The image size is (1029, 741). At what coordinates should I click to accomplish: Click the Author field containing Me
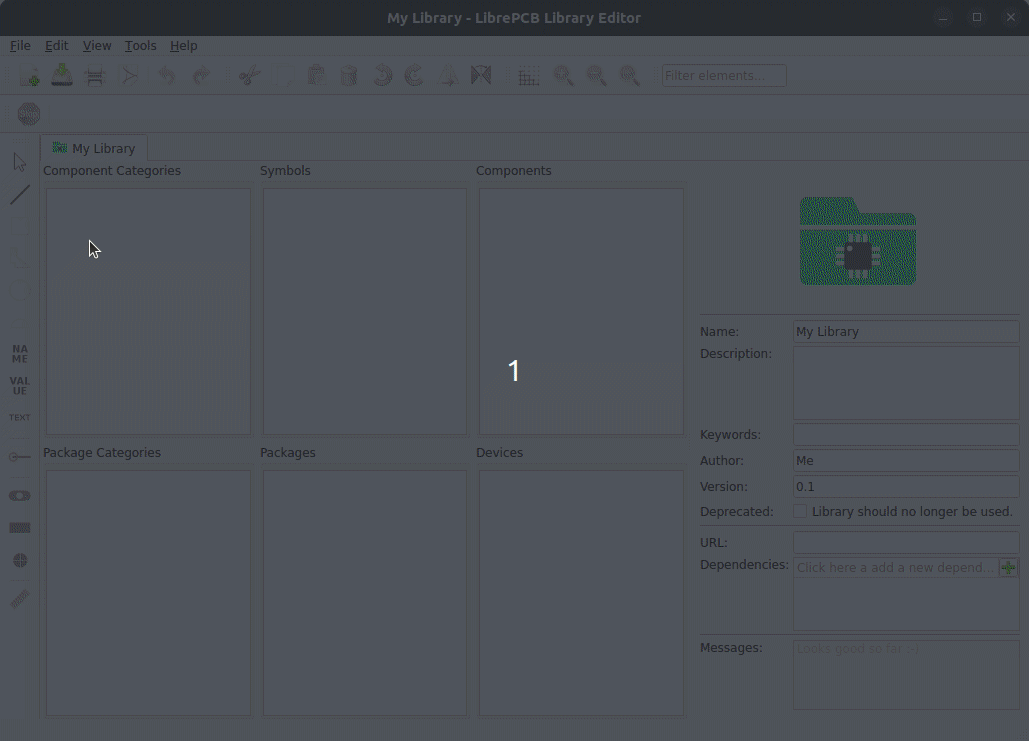(906, 461)
